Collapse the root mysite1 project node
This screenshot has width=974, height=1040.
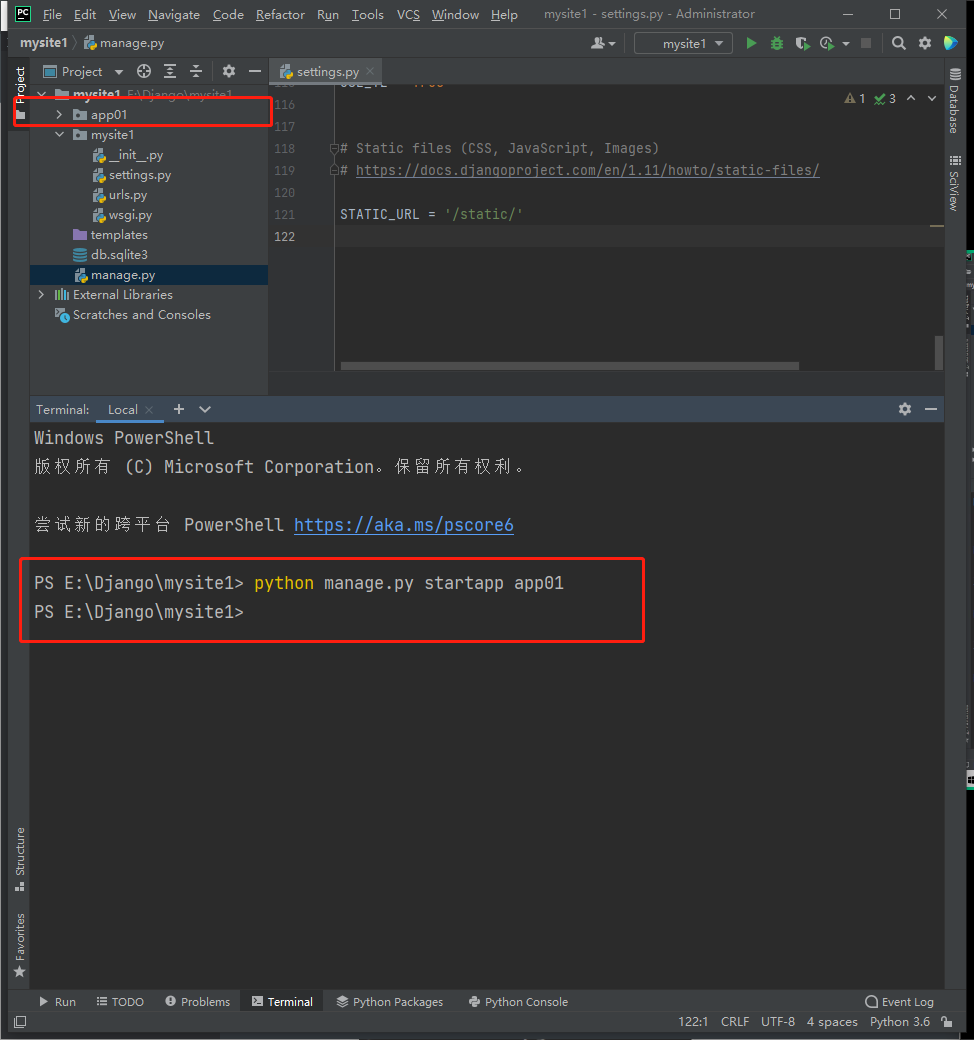[42, 94]
